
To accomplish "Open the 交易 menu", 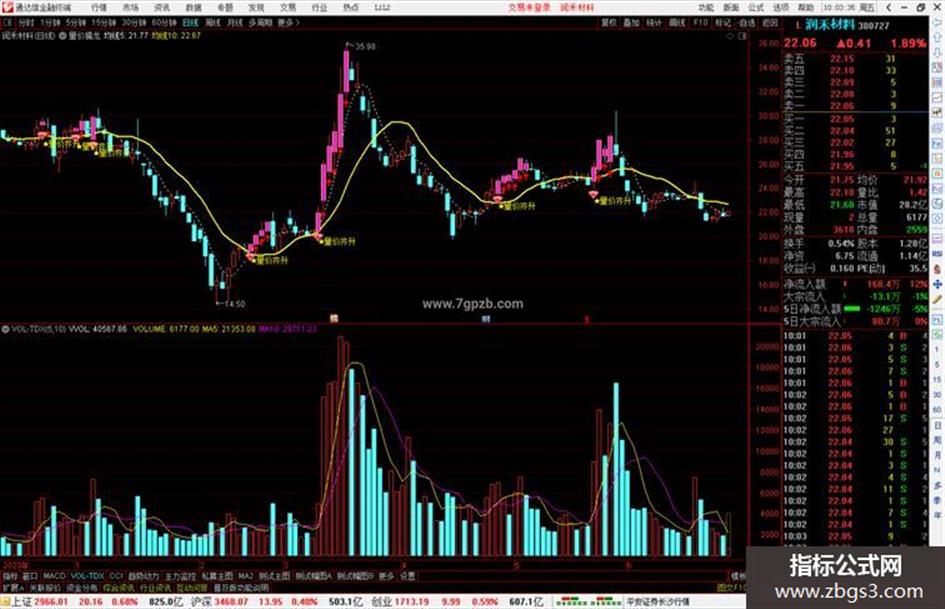I will click(x=287, y=8).
